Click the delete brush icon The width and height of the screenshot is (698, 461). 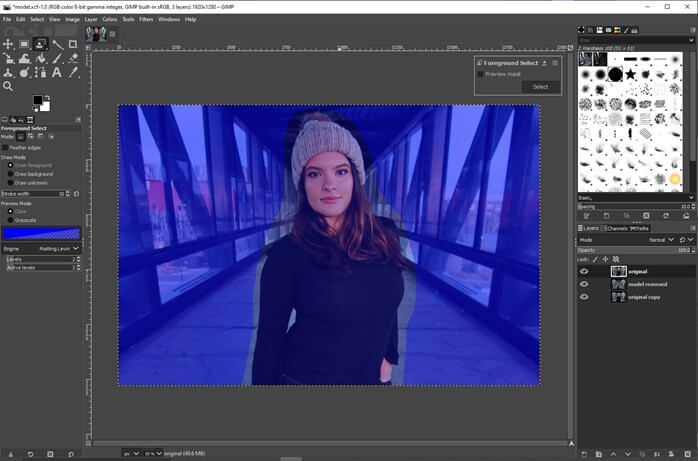coord(646,216)
